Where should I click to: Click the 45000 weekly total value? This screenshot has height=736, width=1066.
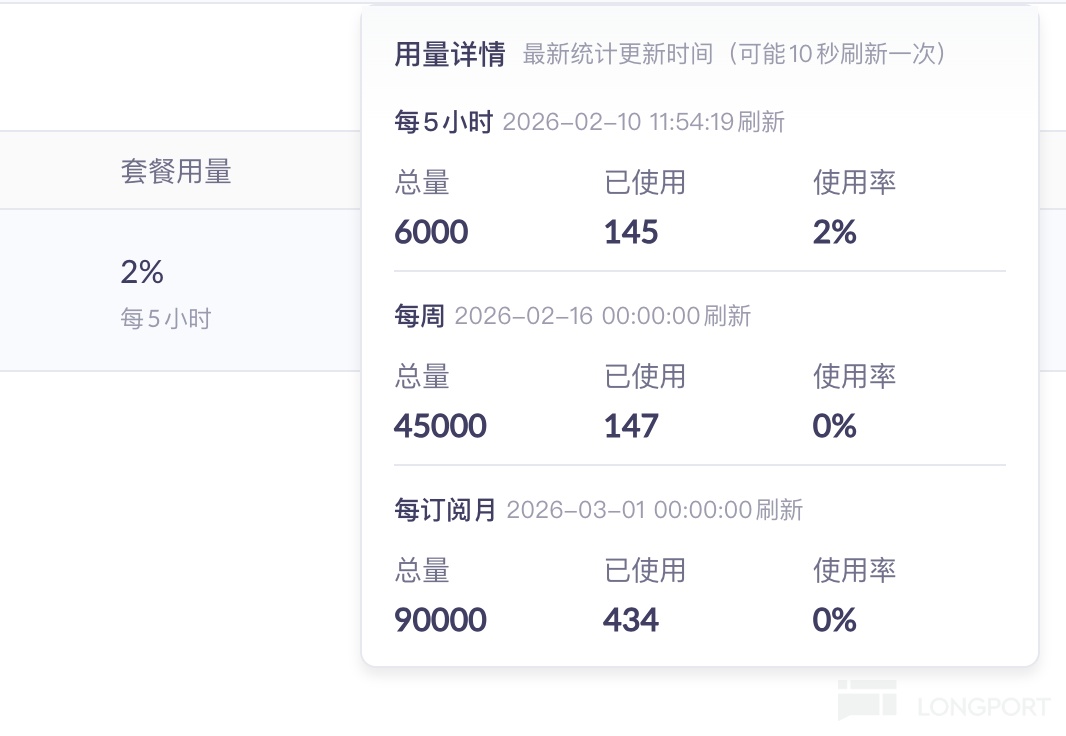tap(440, 427)
